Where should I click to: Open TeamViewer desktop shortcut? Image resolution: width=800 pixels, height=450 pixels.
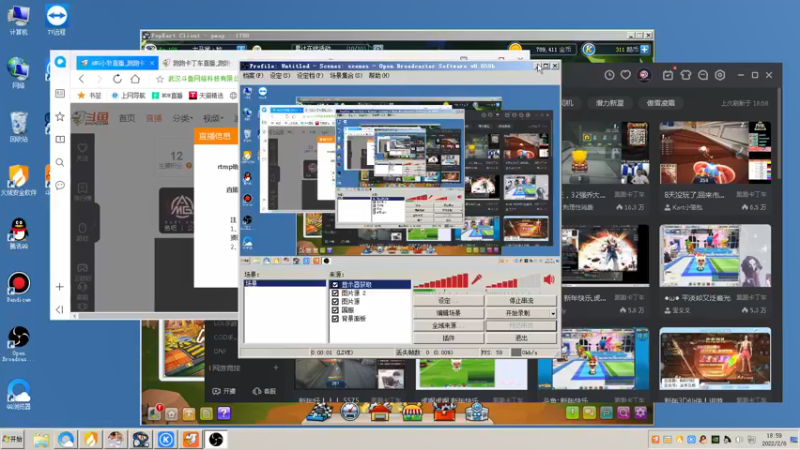(57, 19)
